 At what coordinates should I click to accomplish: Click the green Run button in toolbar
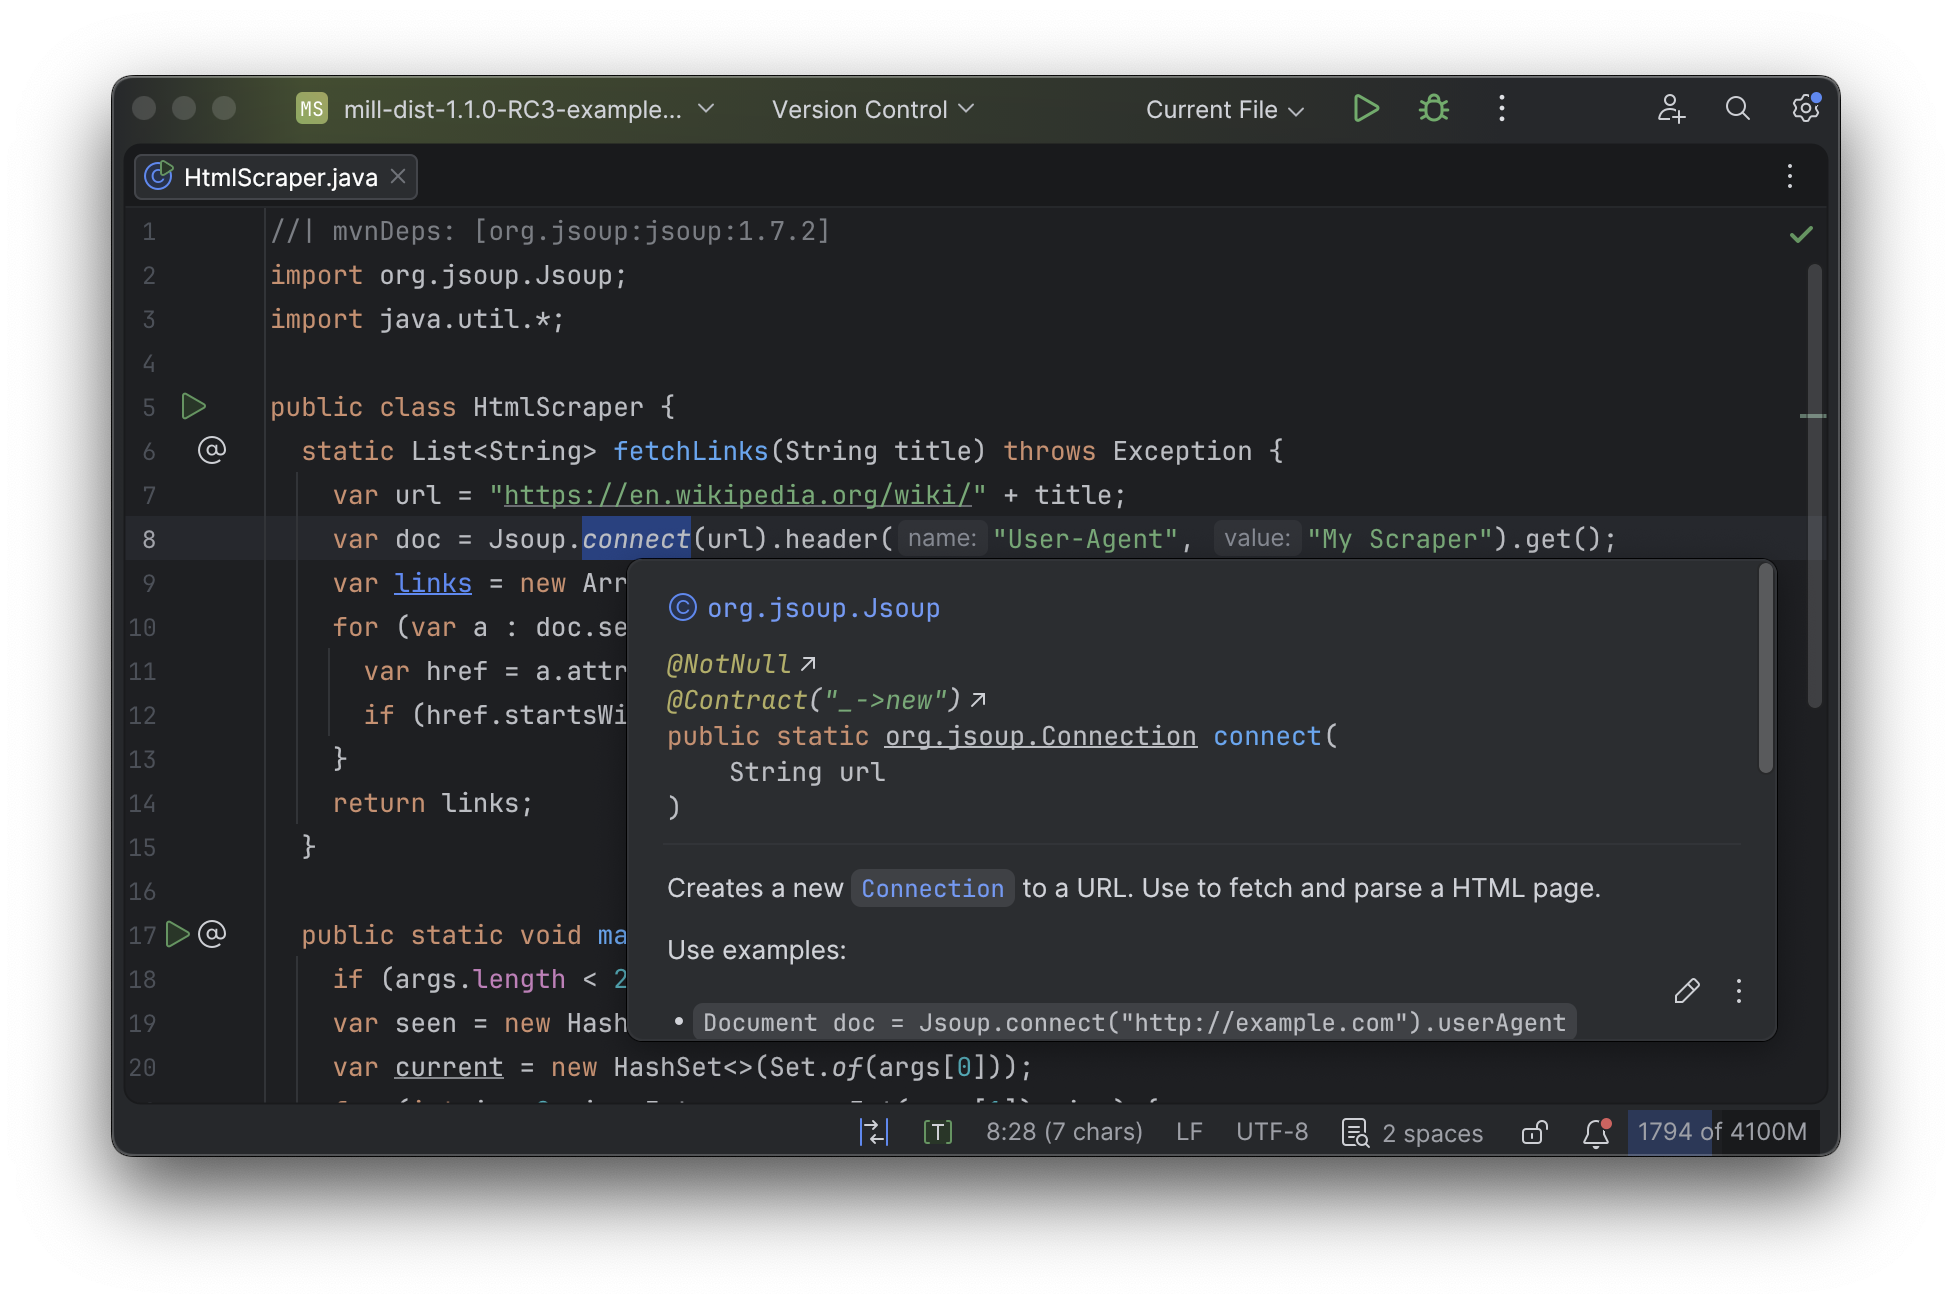click(x=1365, y=108)
